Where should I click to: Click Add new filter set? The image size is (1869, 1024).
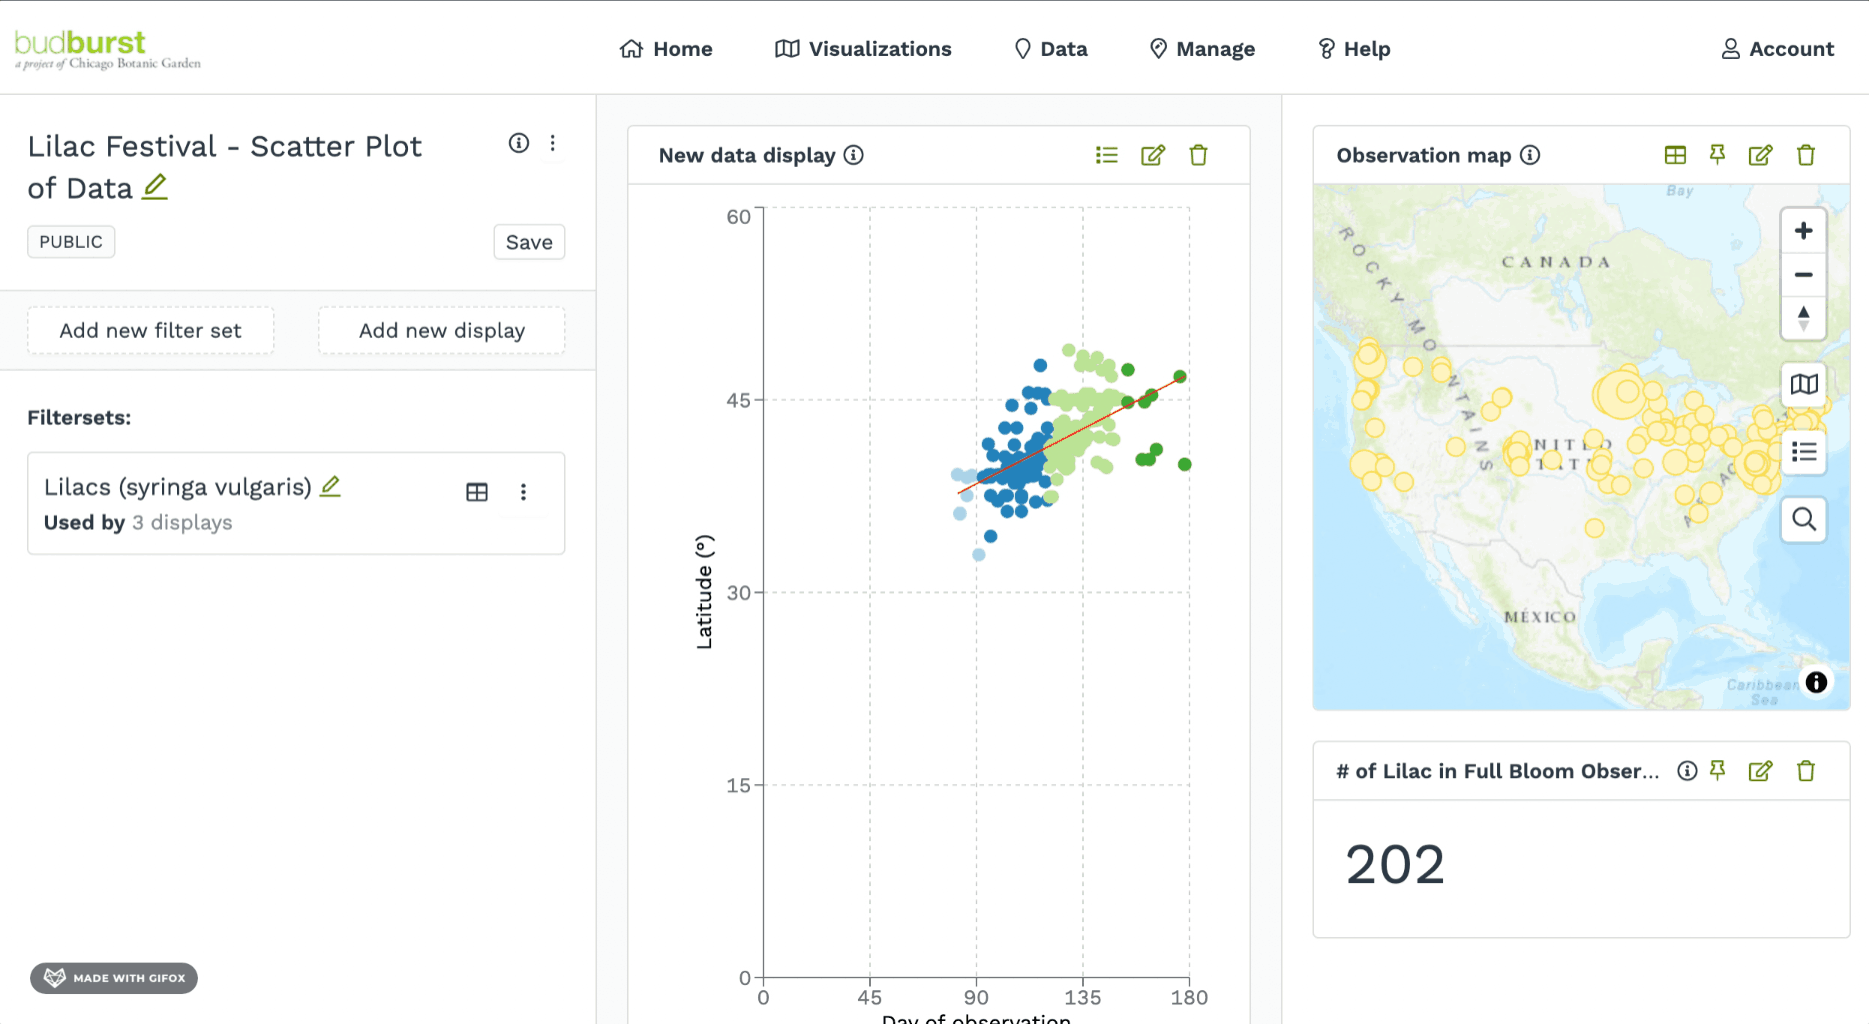150,331
